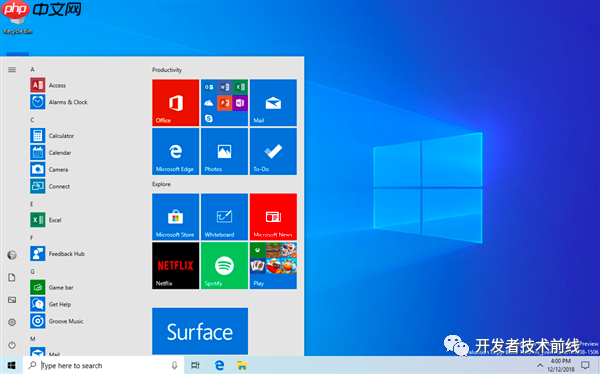600x374 pixels.
Task: Open the taskbar clock and date
Action: (561, 365)
